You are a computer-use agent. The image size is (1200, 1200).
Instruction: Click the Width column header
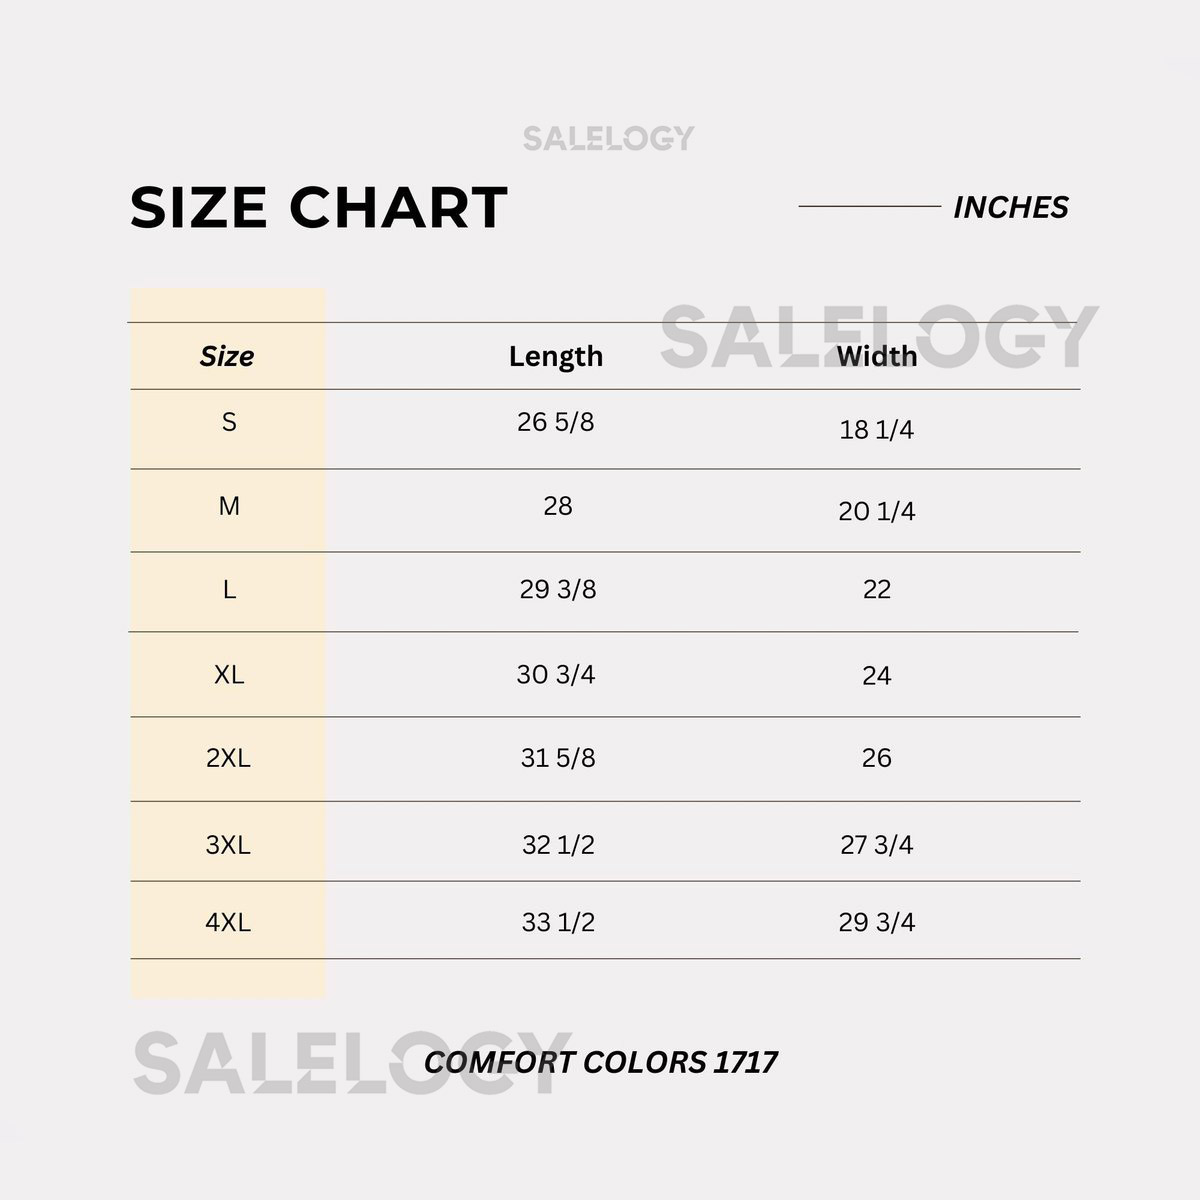pyautogui.click(x=876, y=356)
